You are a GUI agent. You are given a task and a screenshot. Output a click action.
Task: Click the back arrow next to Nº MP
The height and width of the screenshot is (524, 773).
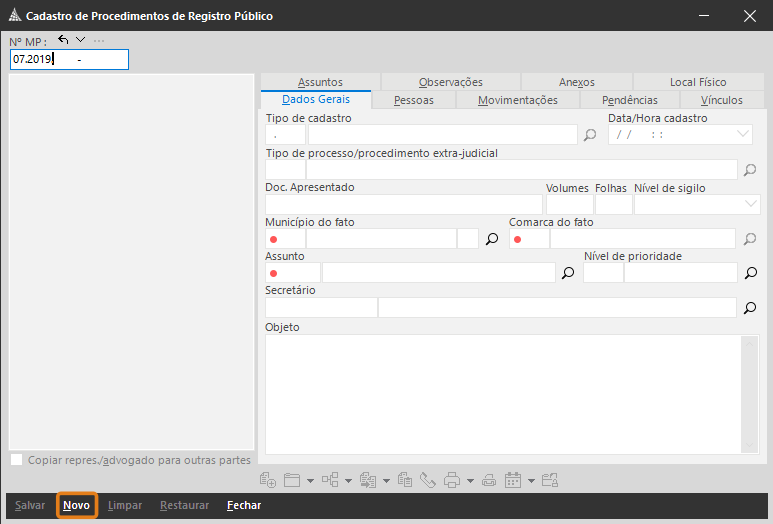coord(63,39)
